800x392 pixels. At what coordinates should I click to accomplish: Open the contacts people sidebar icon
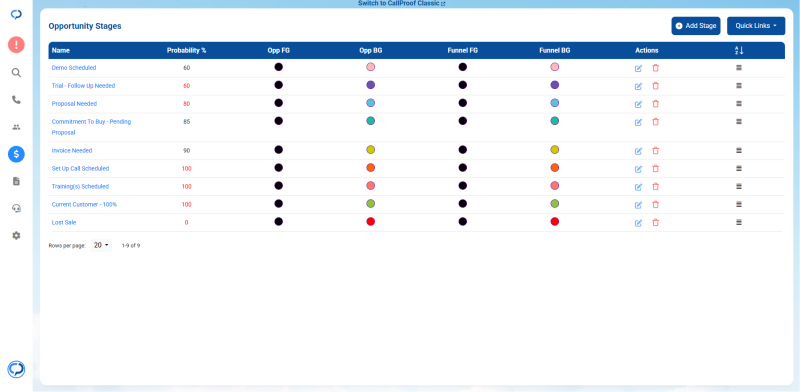[x=16, y=127]
